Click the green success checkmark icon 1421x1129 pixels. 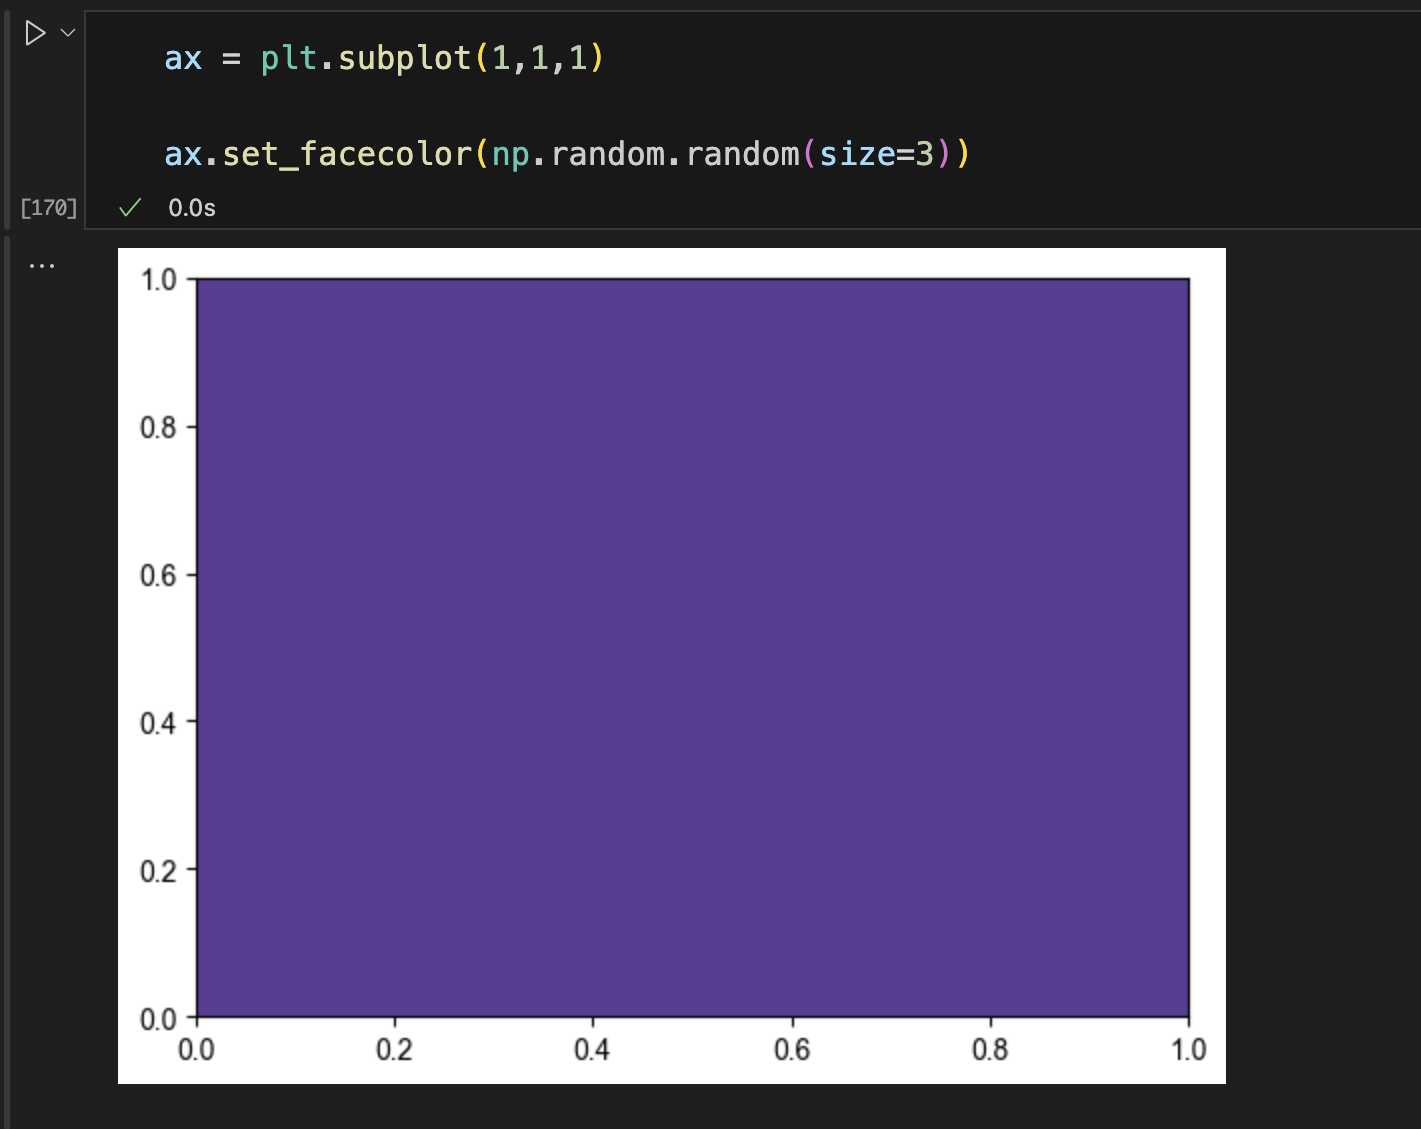coord(130,208)
